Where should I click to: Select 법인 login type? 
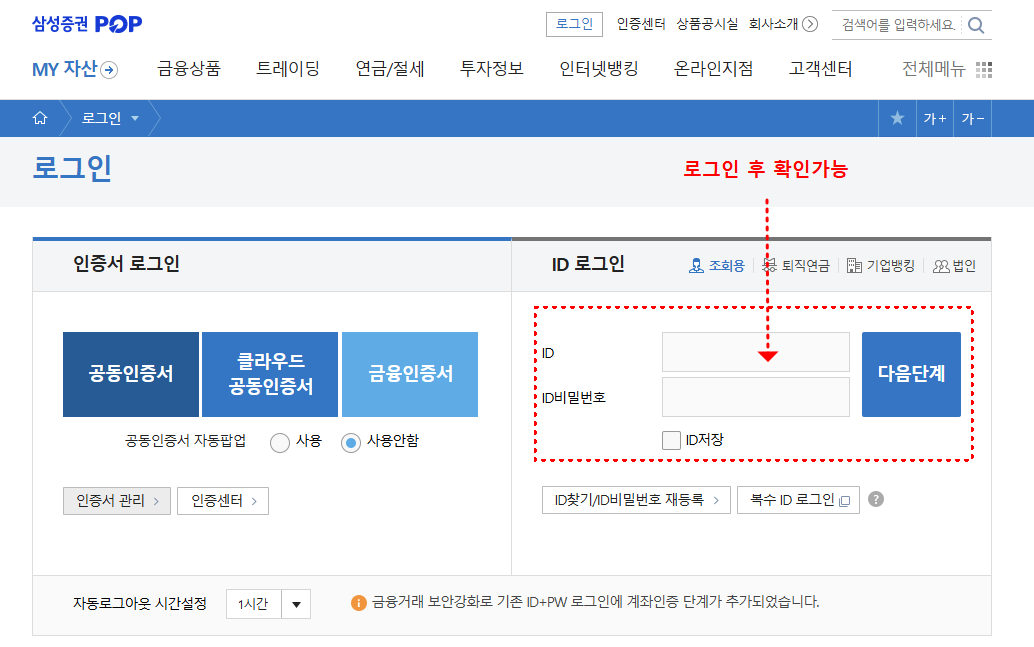click(x=954, y=266)
